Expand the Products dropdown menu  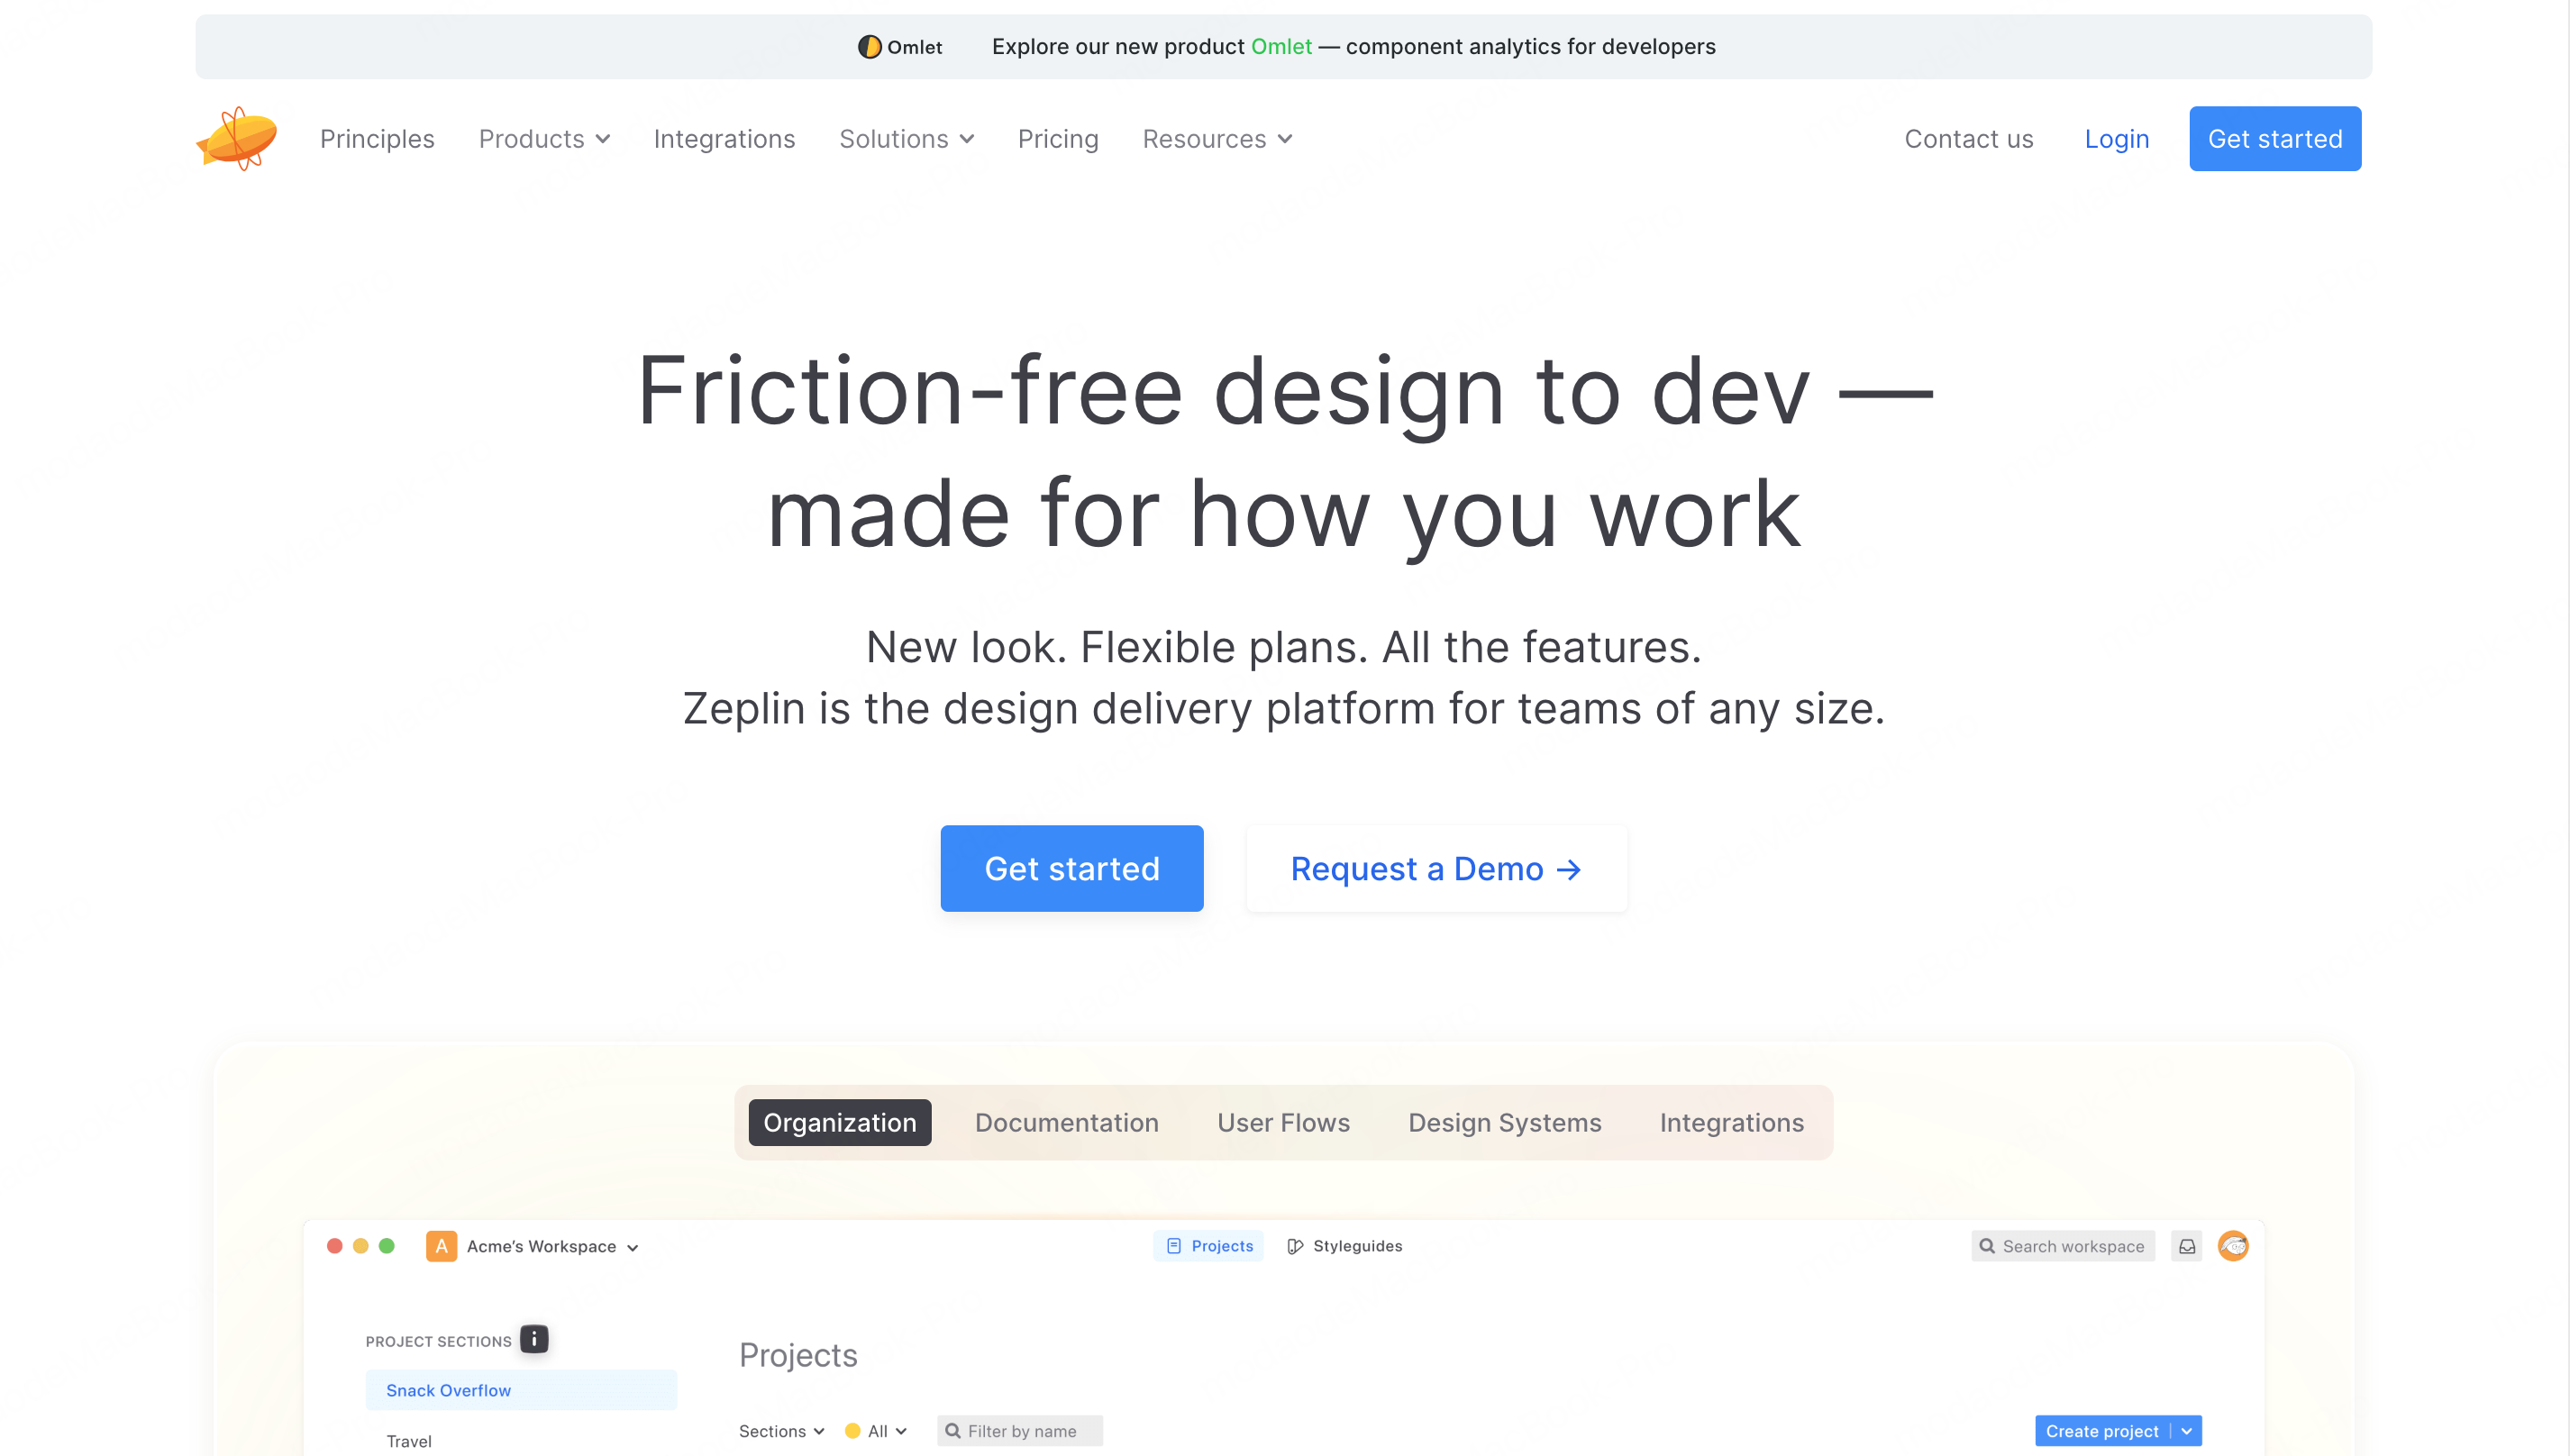tap(545, 139)
